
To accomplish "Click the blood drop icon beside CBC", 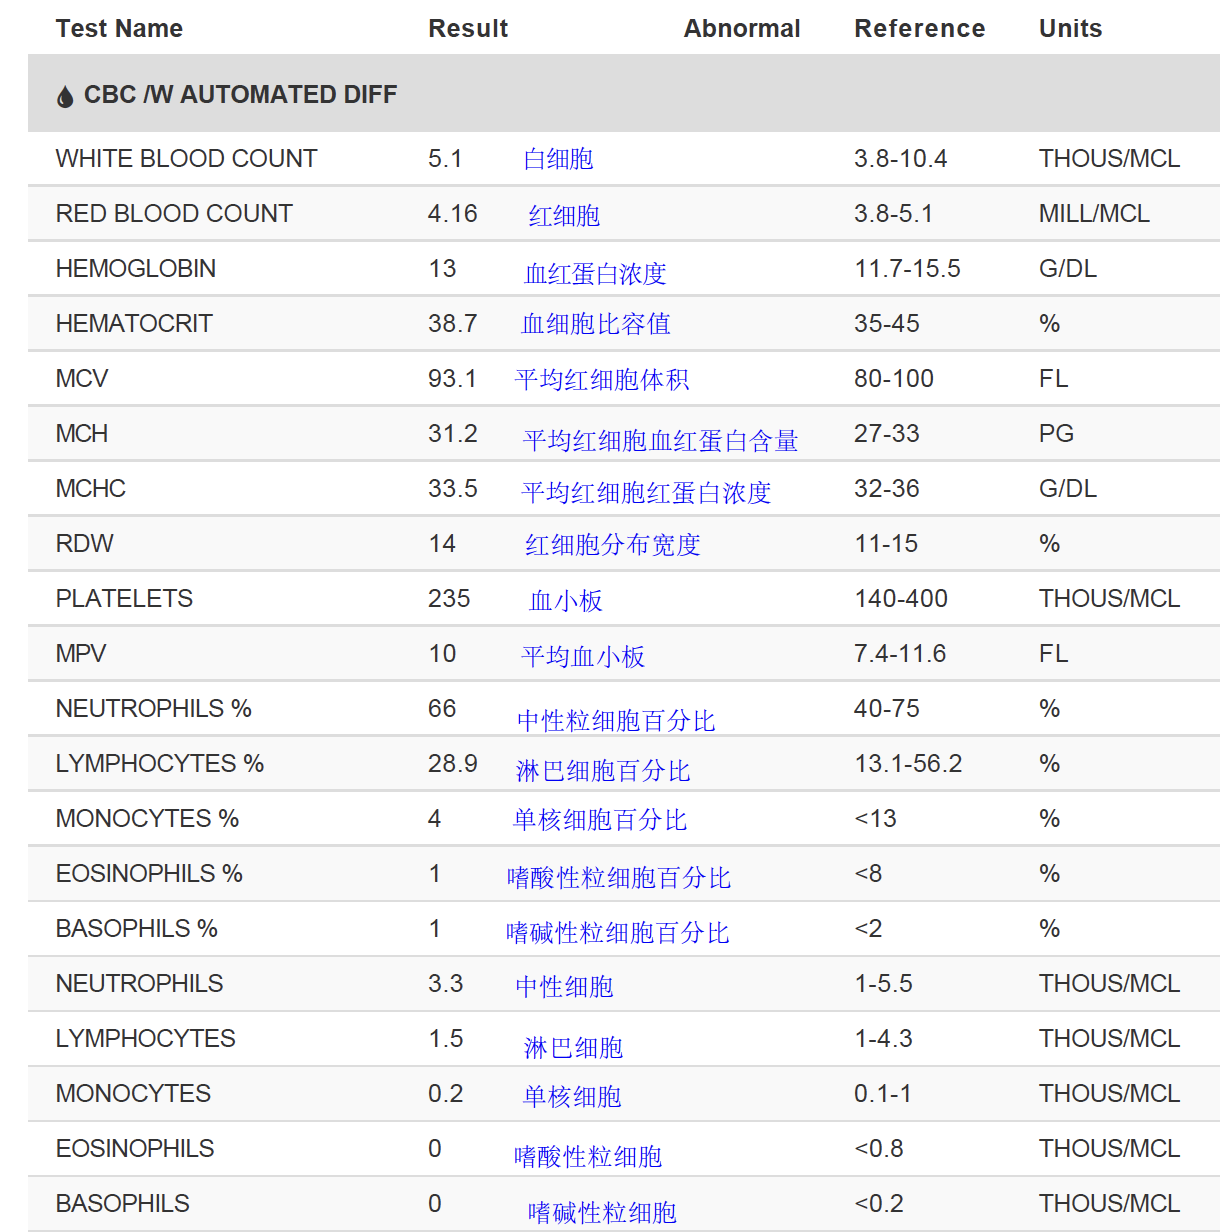I will pos(65,96).
